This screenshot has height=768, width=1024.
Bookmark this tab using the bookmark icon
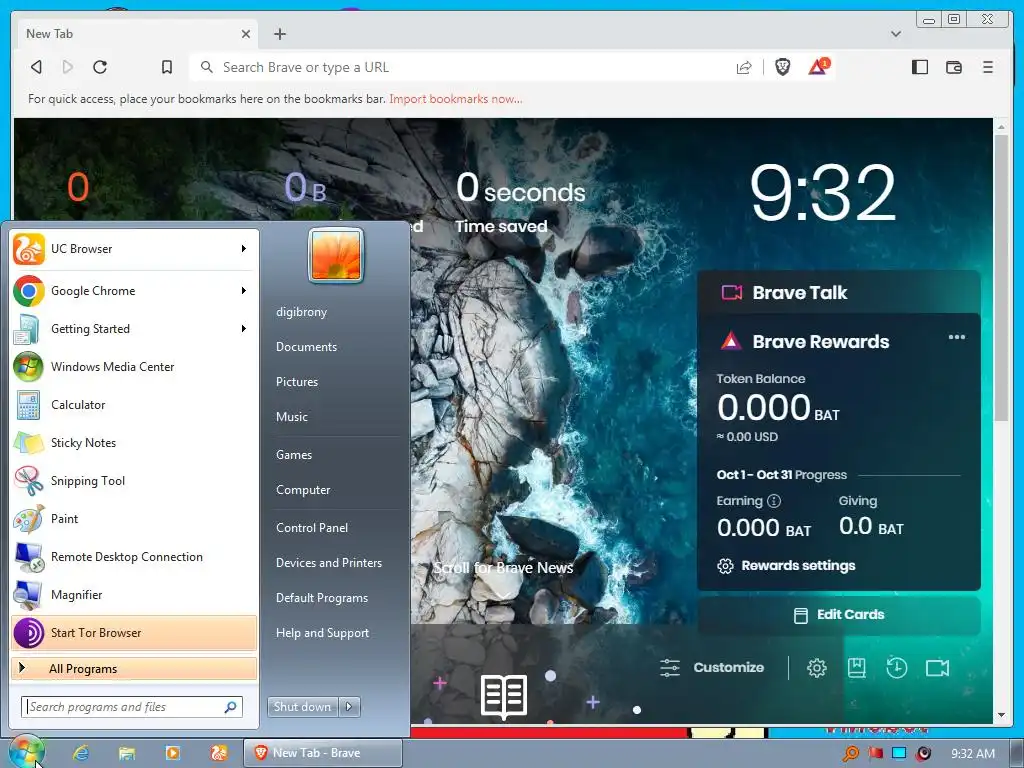[167, 67]
